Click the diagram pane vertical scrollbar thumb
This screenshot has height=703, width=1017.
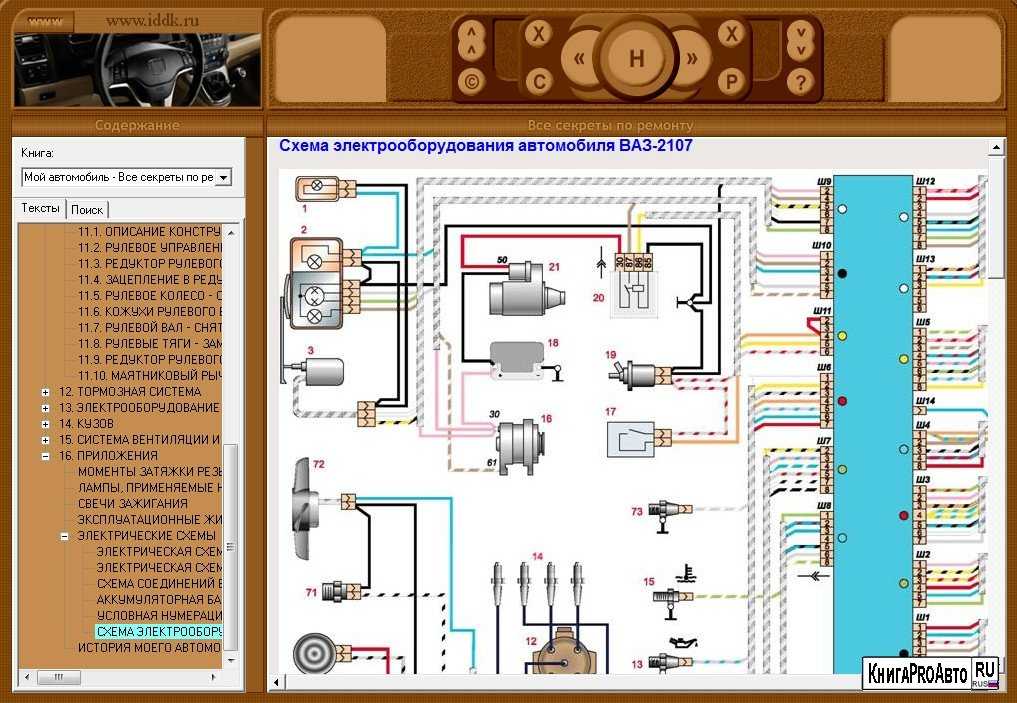pyautogui.click(x=996, y=217)
